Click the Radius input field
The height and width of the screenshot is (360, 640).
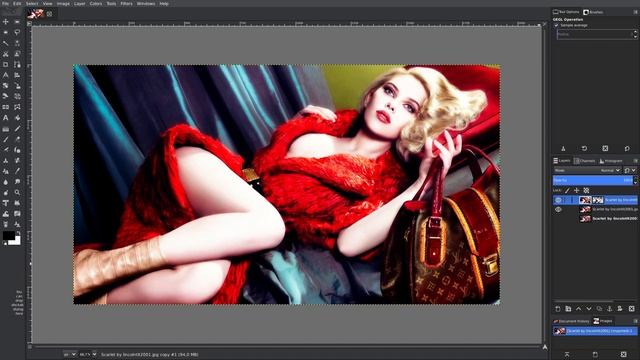pos(594,34)
